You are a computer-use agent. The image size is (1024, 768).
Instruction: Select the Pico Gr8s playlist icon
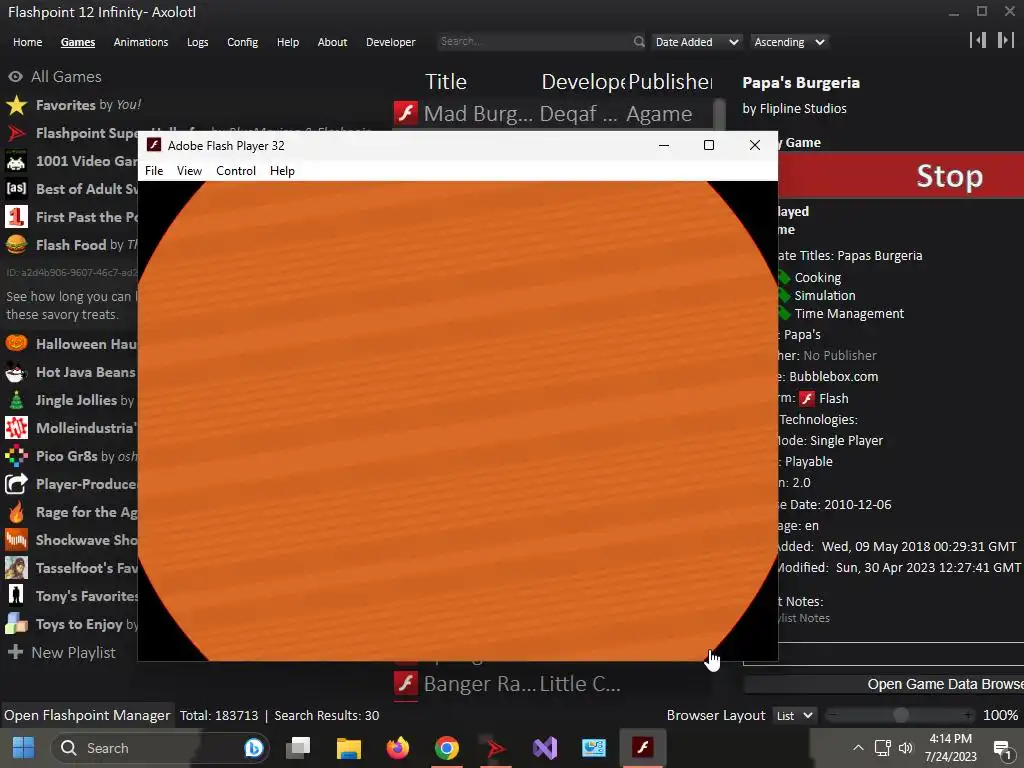(16, 456)
